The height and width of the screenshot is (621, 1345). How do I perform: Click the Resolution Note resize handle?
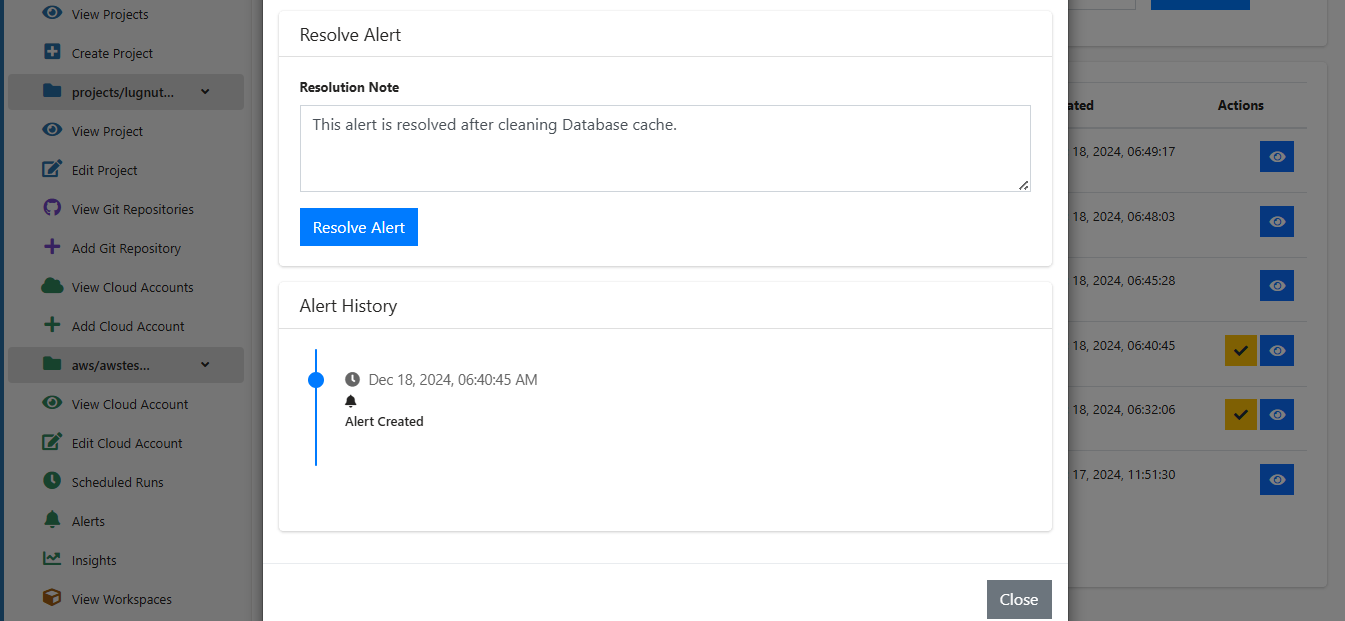(1024, 185)
